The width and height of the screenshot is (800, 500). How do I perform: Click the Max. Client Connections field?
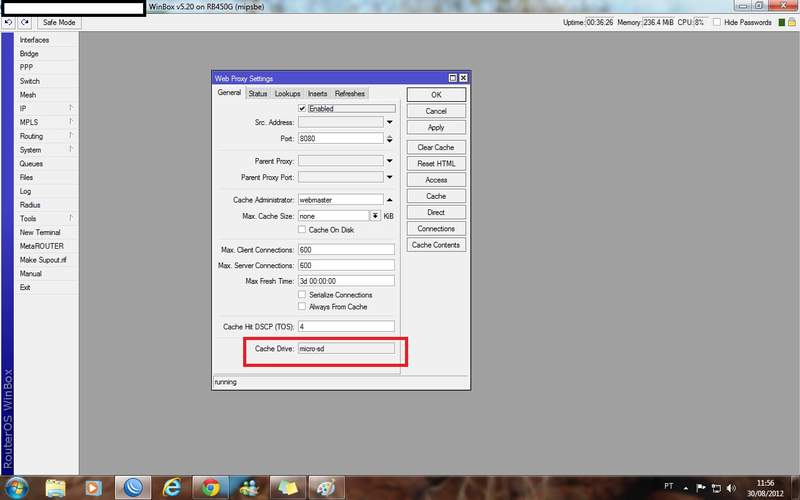pos(346,249)
